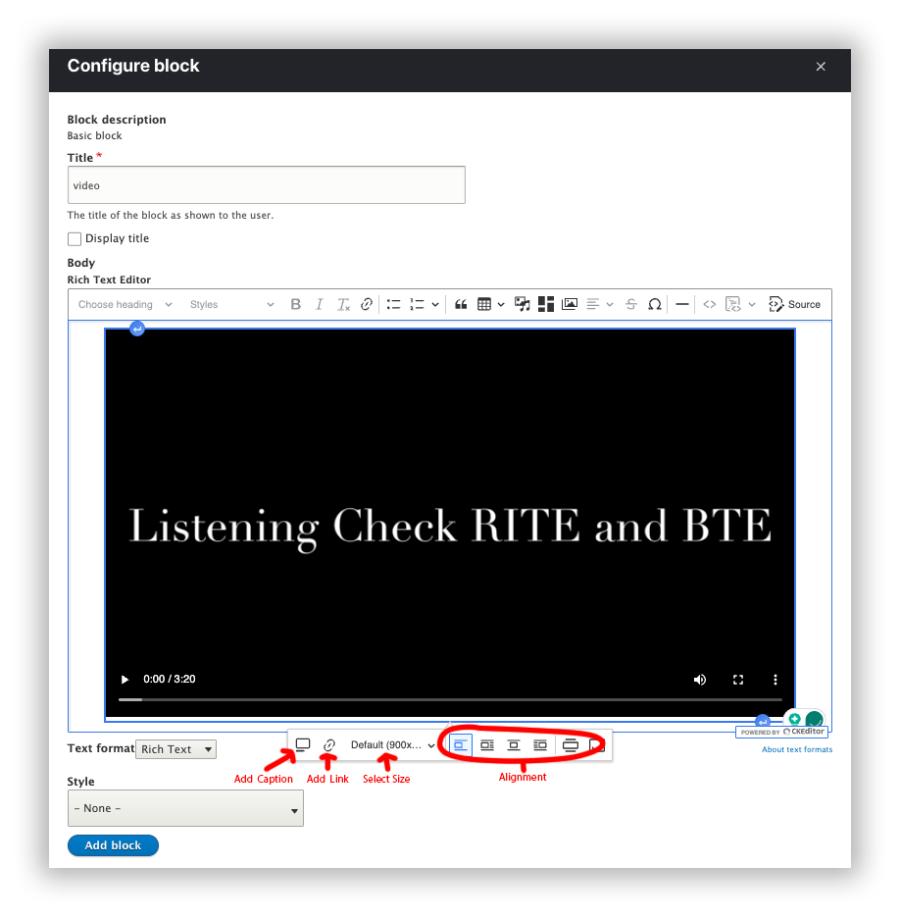
Task: Select the full width media option
Action: point(570,745)
